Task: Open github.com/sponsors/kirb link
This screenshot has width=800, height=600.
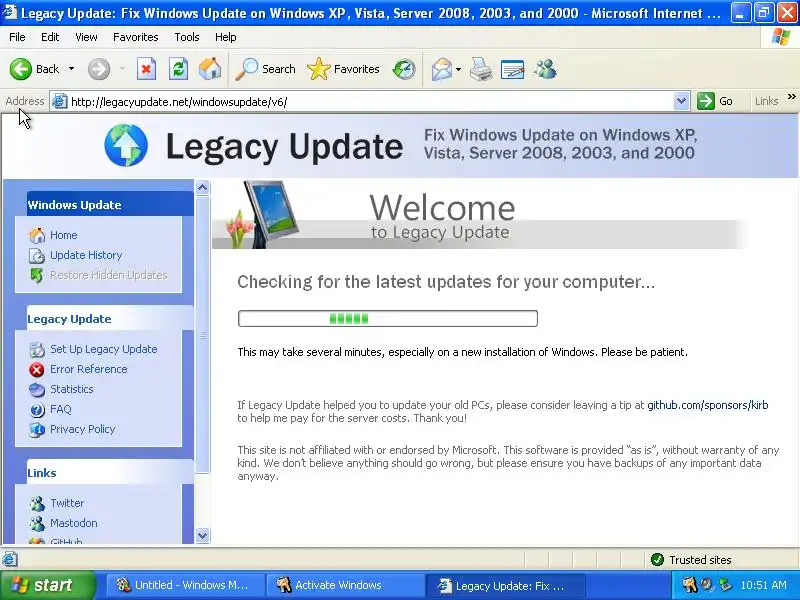Action: 708,405
